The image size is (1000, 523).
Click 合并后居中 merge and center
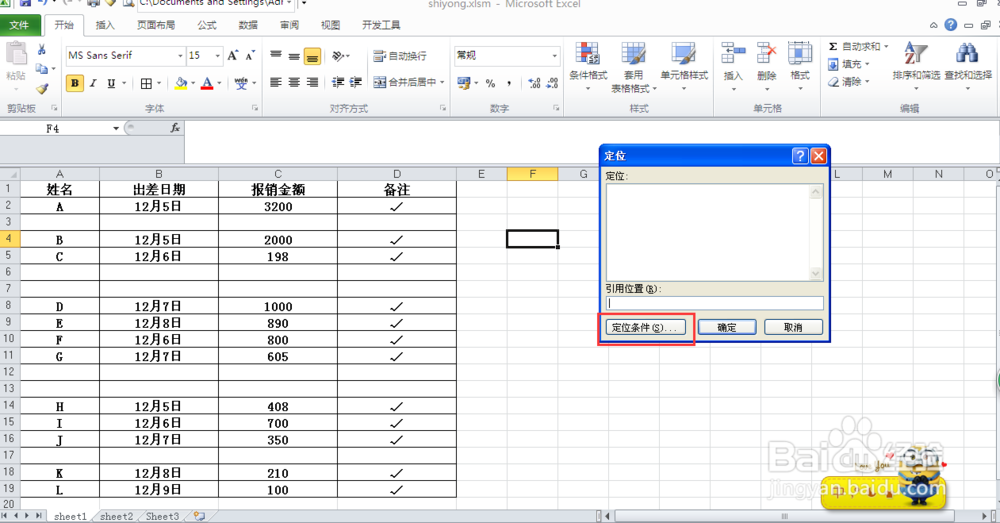[405, 82]
